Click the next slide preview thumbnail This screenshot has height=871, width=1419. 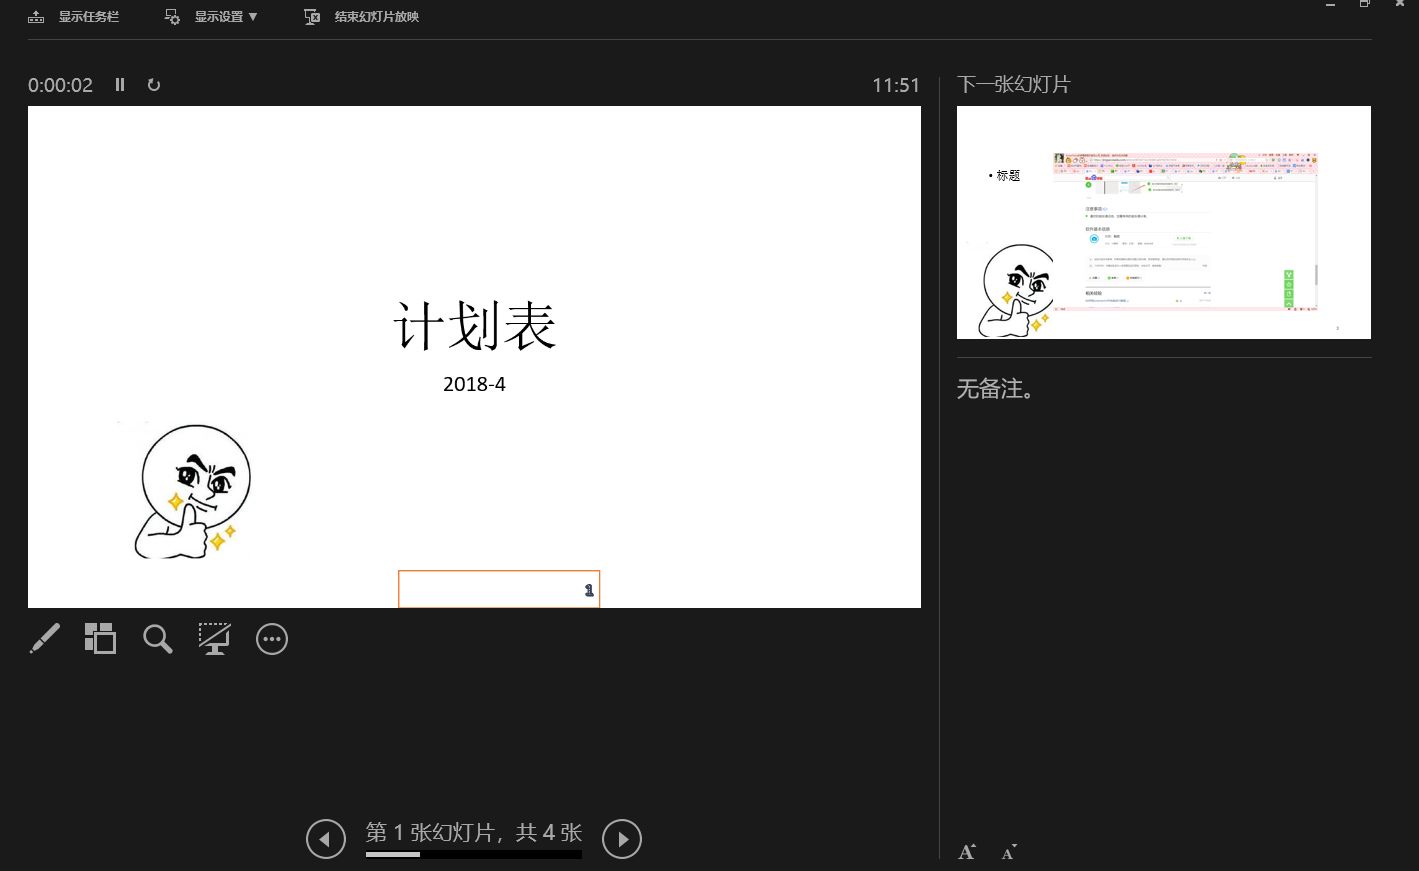(1164, 222)
